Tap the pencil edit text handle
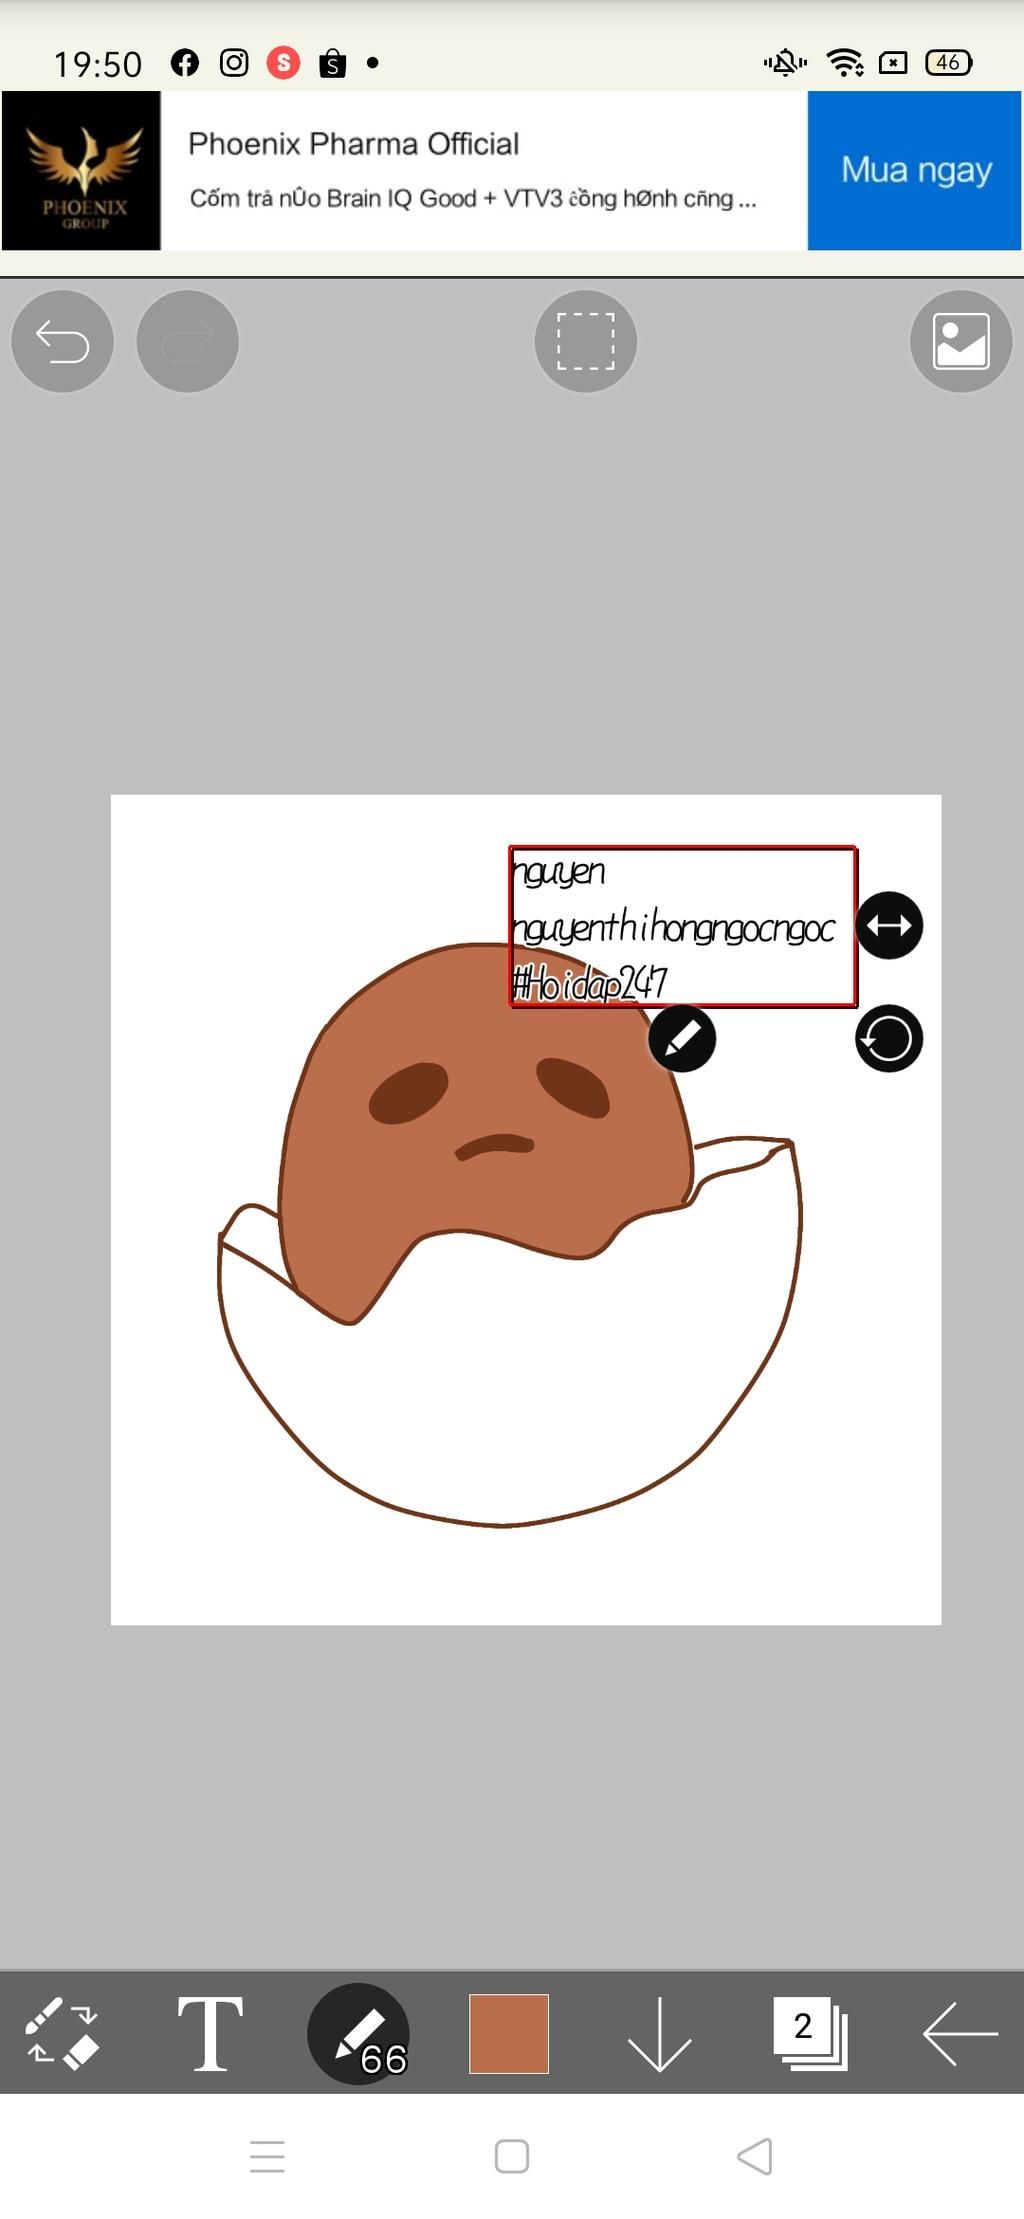This screenshot has width=1024, height=2219. click(x=682, y=1038)
